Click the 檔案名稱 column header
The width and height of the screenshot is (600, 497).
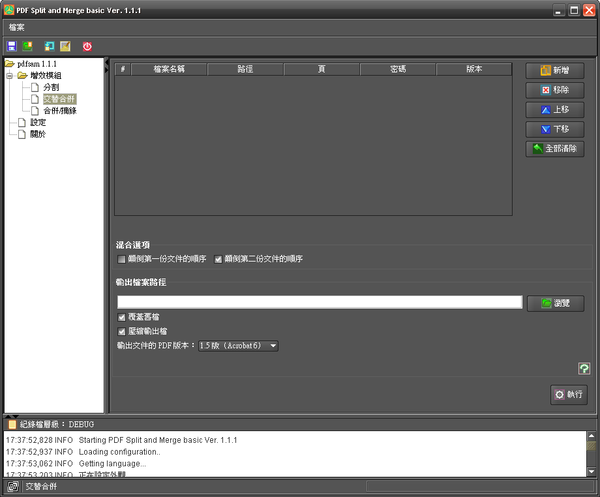pos(169,69)
